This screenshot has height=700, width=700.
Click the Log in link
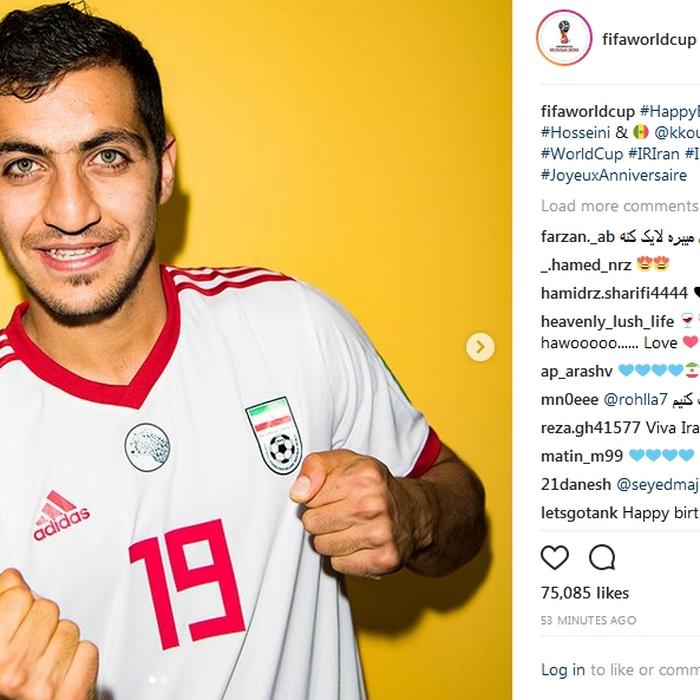[x=563, y=669]
